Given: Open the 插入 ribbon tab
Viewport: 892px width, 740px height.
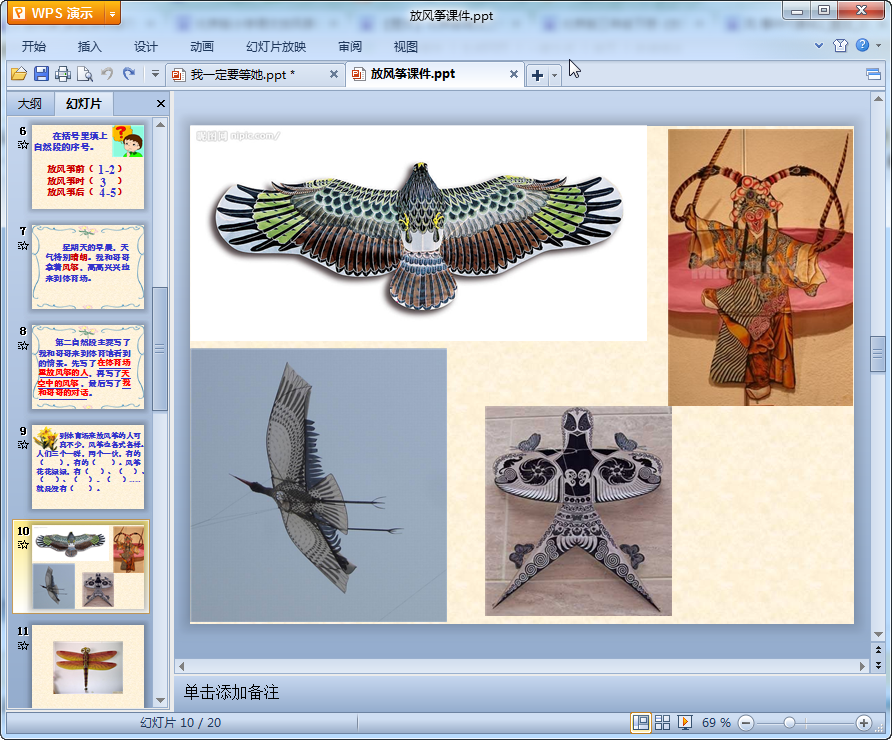Looking at the screenshot, I should (89, 47).
